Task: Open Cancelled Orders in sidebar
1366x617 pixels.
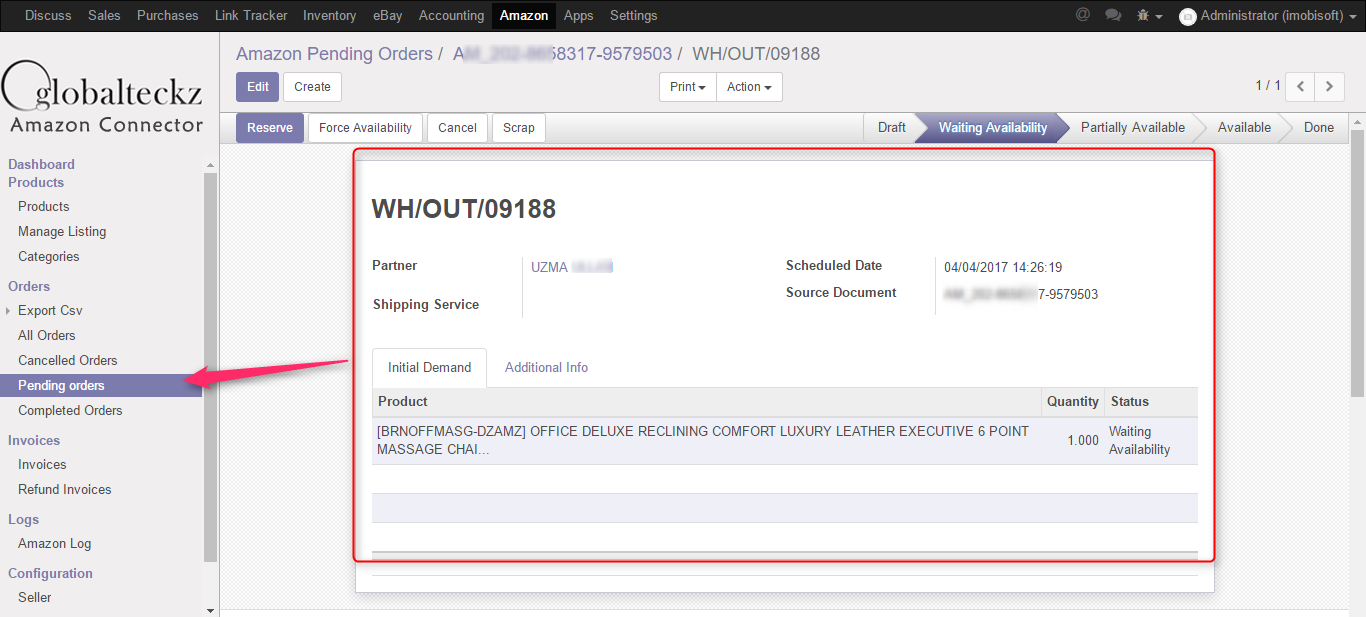Action: pos(68,361)
